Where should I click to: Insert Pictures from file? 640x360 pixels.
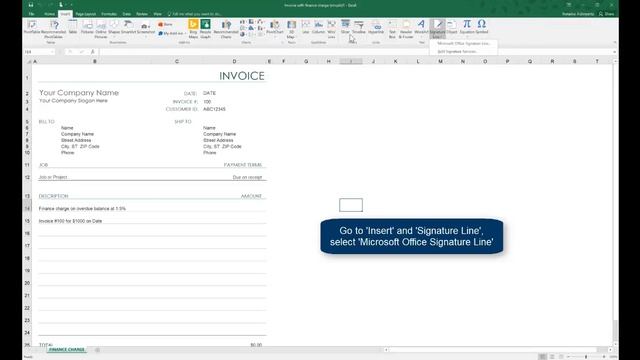87,27
